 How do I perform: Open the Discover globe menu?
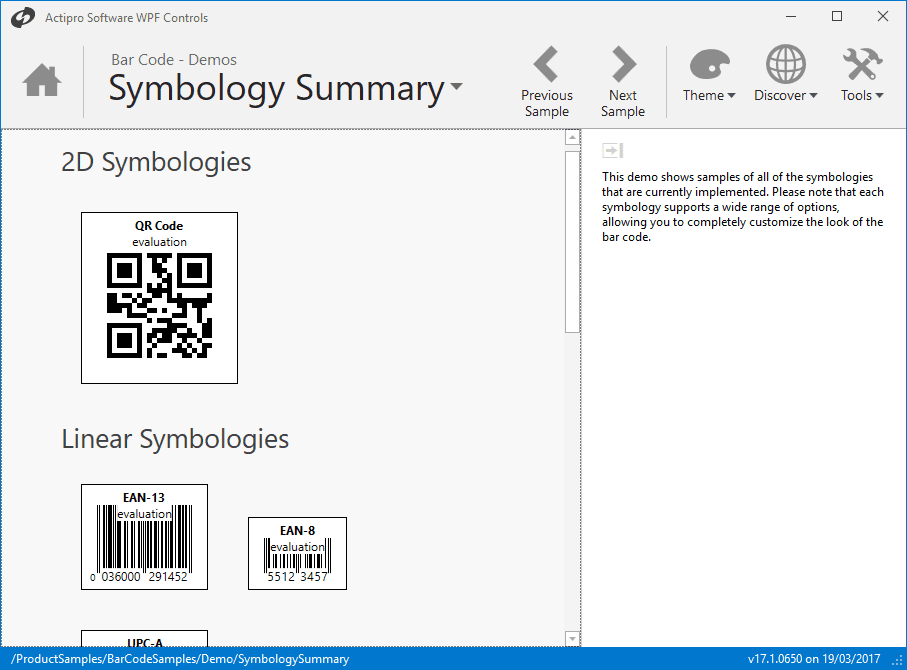786,73
